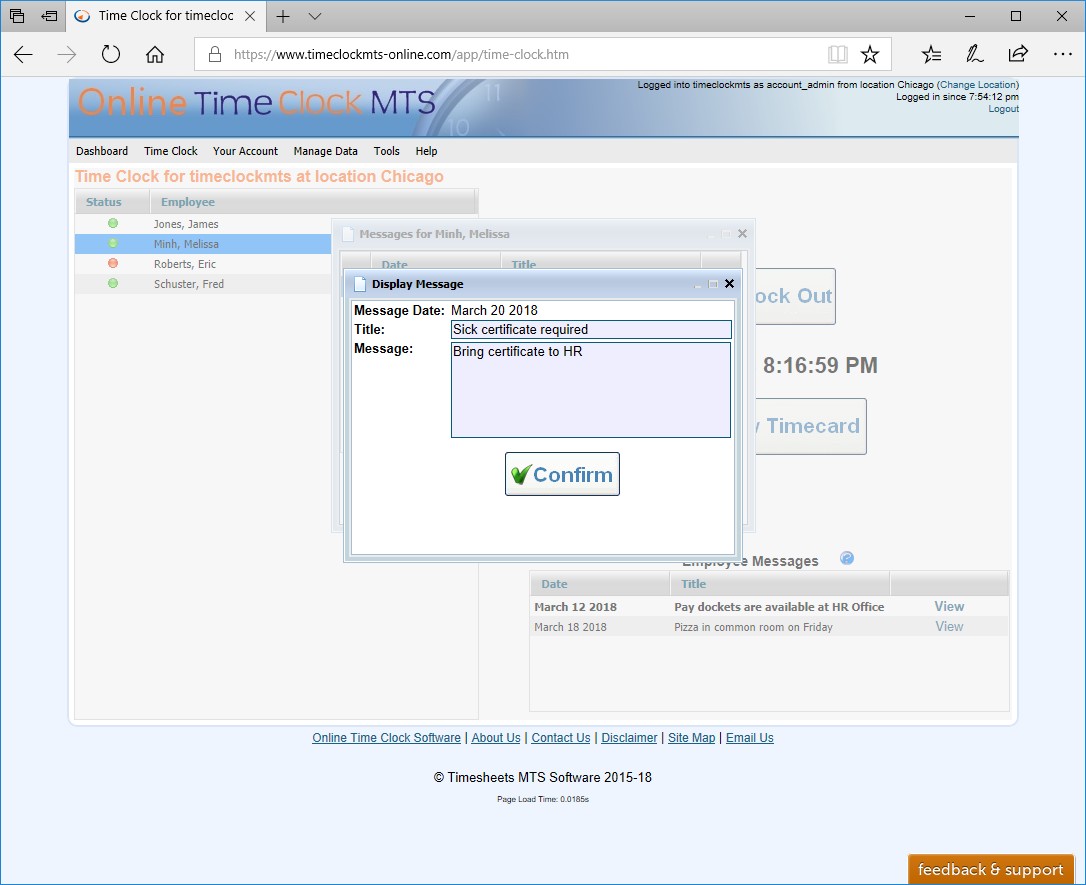Click the Change Location link
Screen dimensions: 1086x885
[x=977, y=85]
